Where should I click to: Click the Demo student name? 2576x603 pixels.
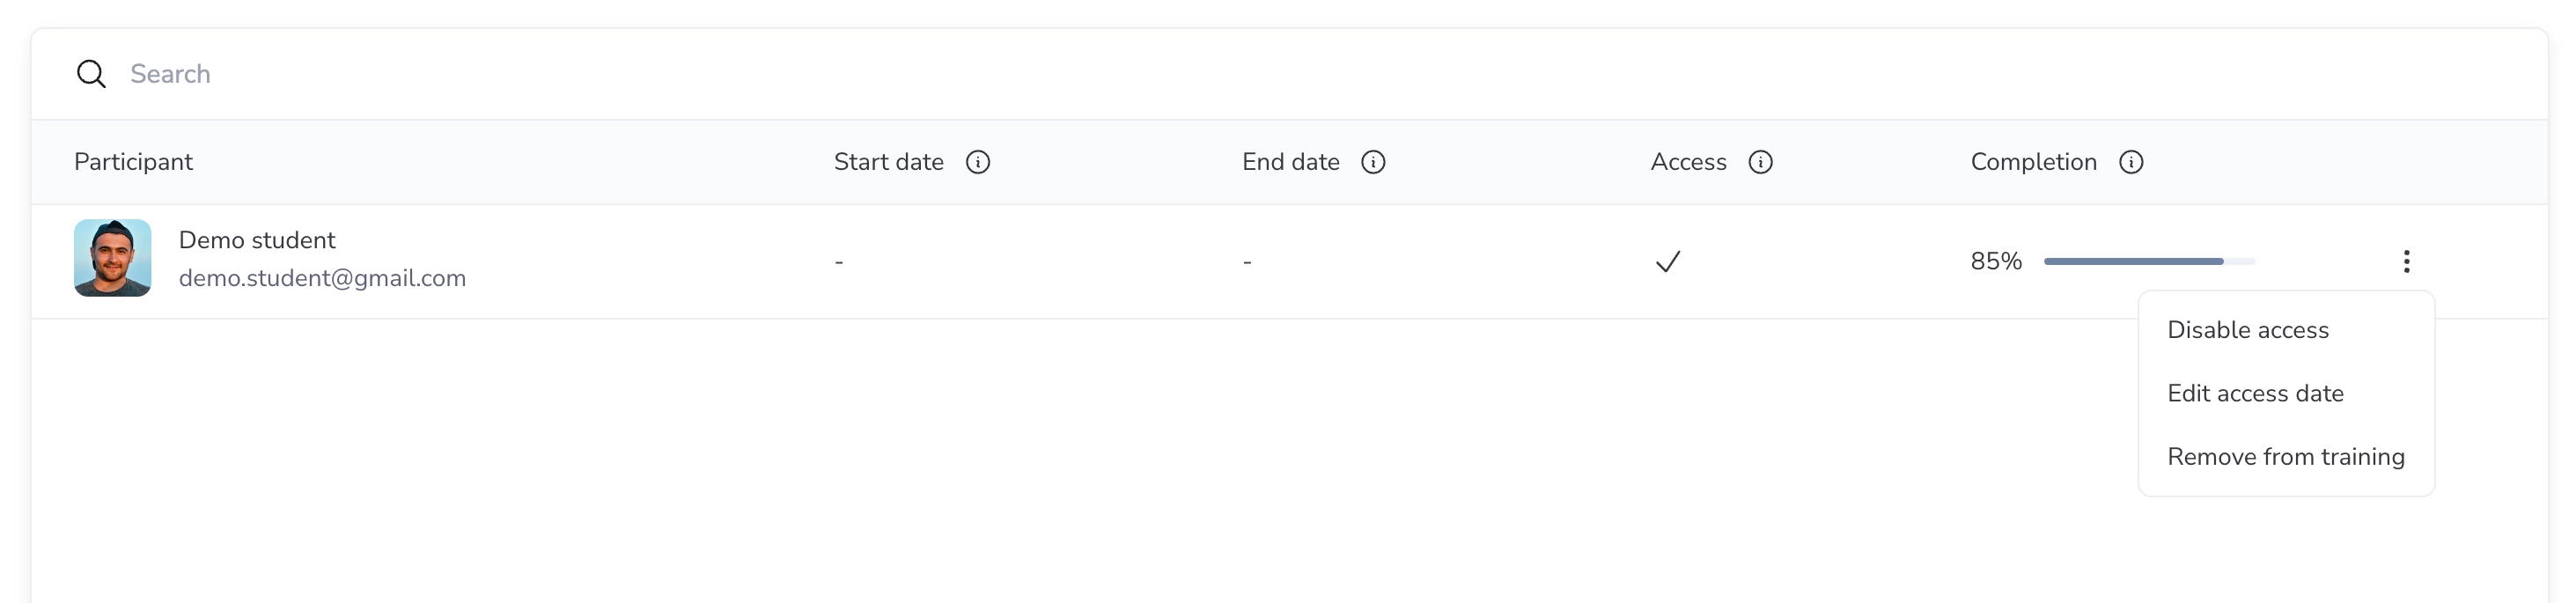(257, 240)
